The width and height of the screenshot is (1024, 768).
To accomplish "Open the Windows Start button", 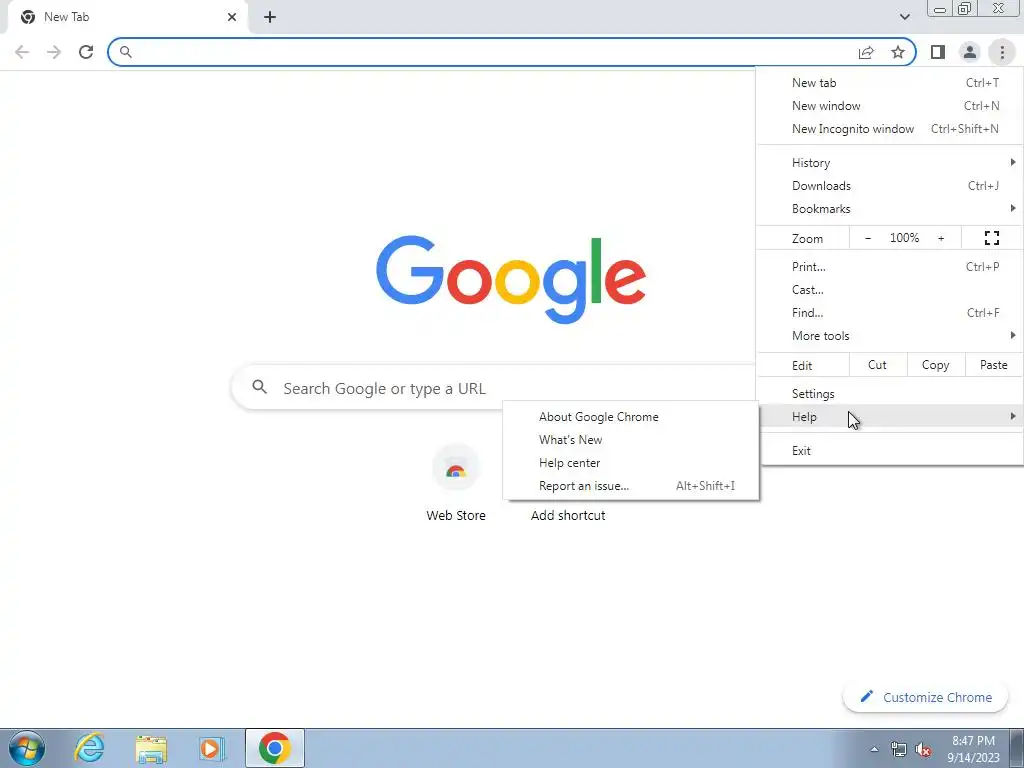I will coord(27,748).
